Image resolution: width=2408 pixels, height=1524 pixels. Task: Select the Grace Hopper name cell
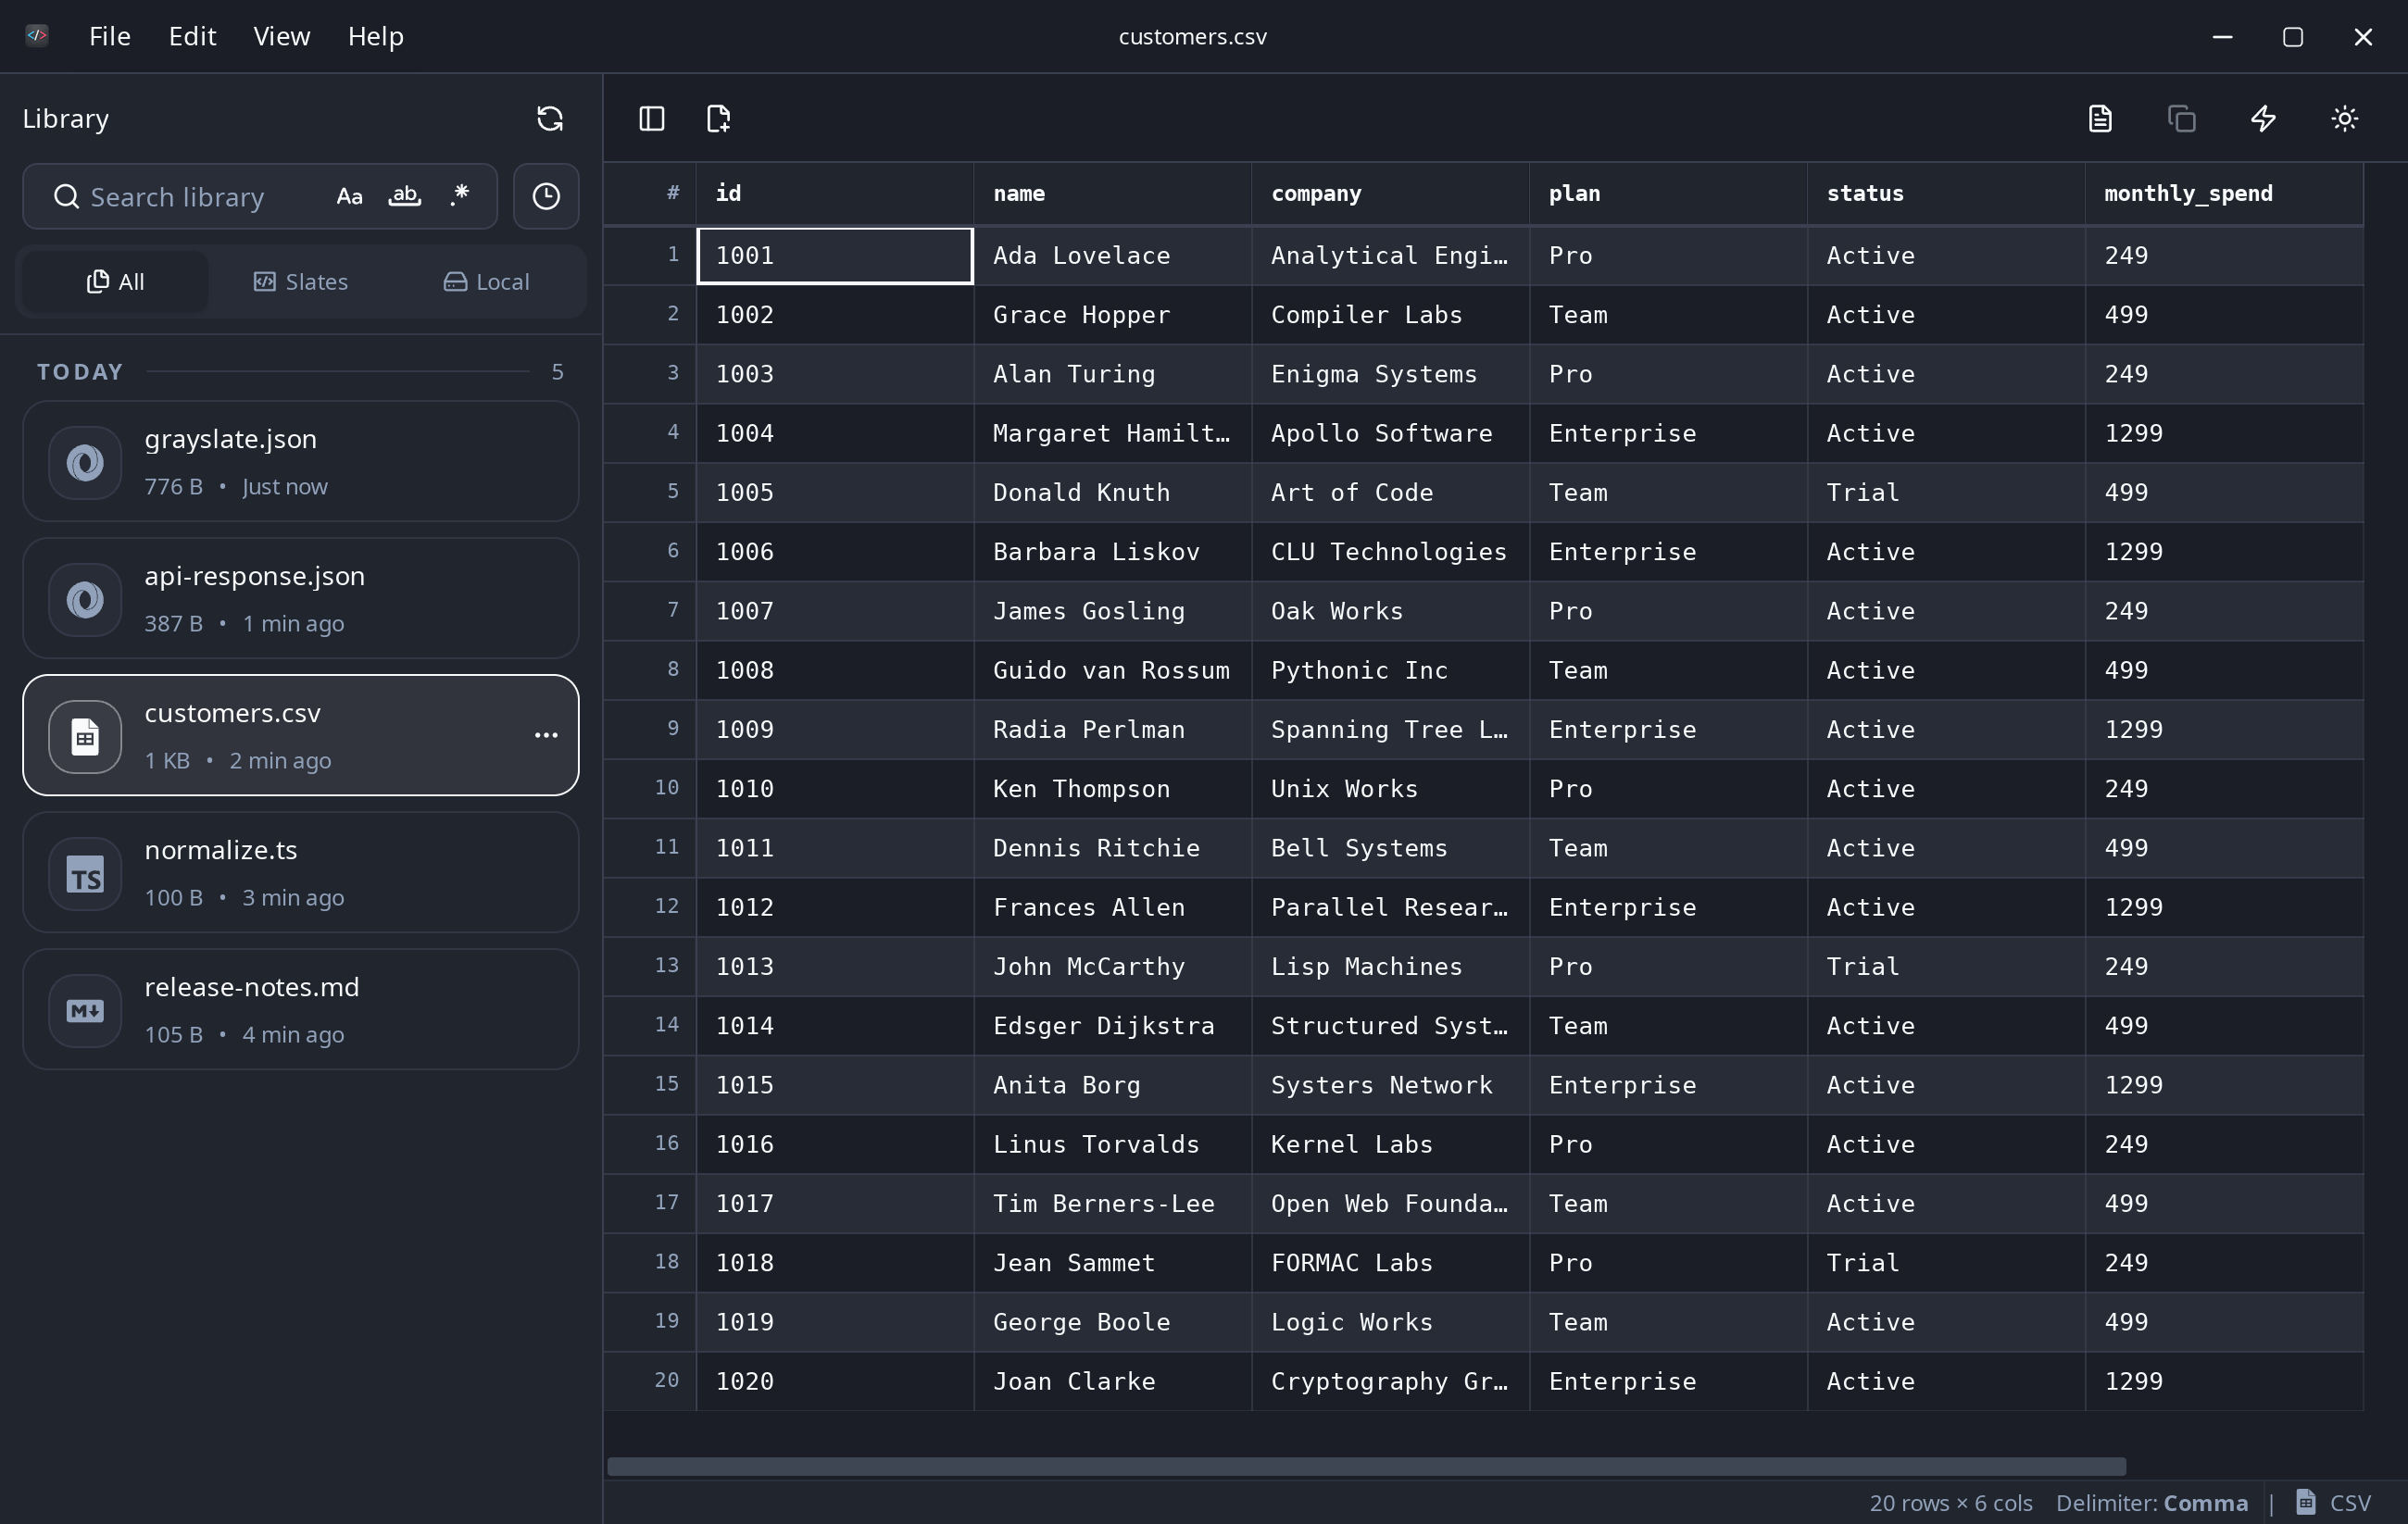click(x=1113, y=315)
